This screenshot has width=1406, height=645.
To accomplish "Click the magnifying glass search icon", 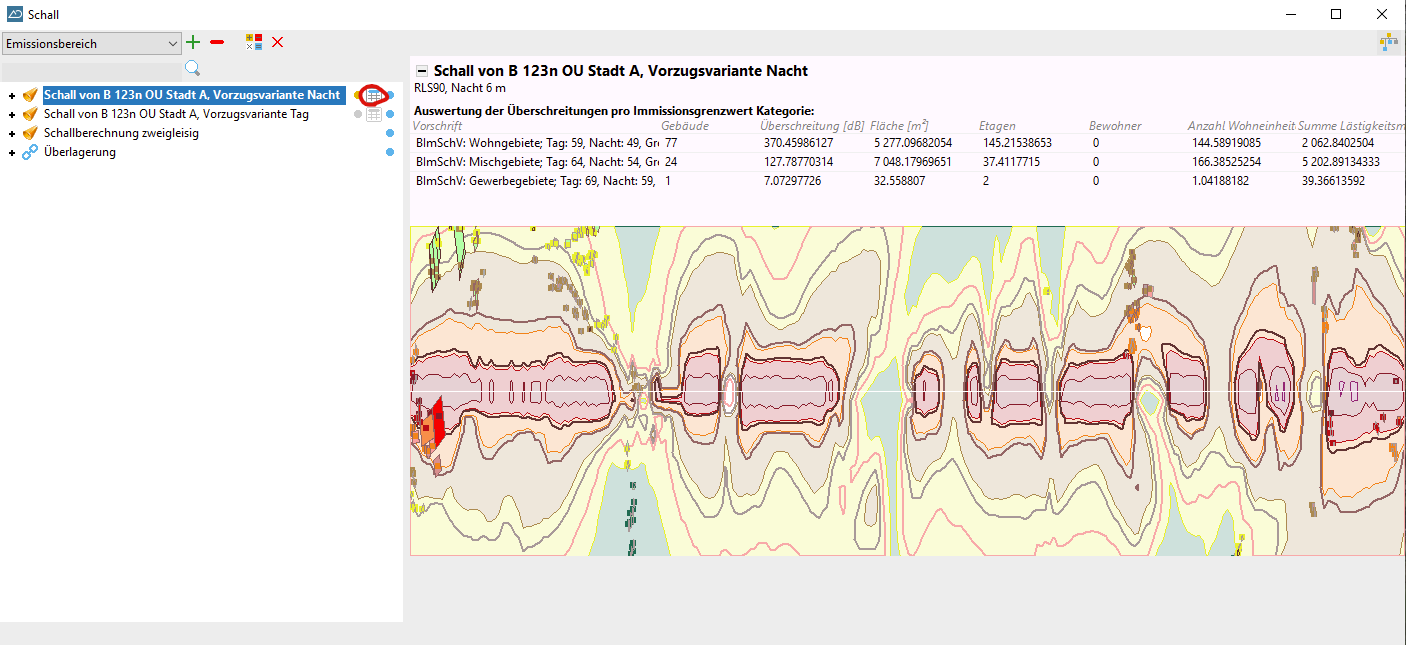I will (x=193, y=68).
